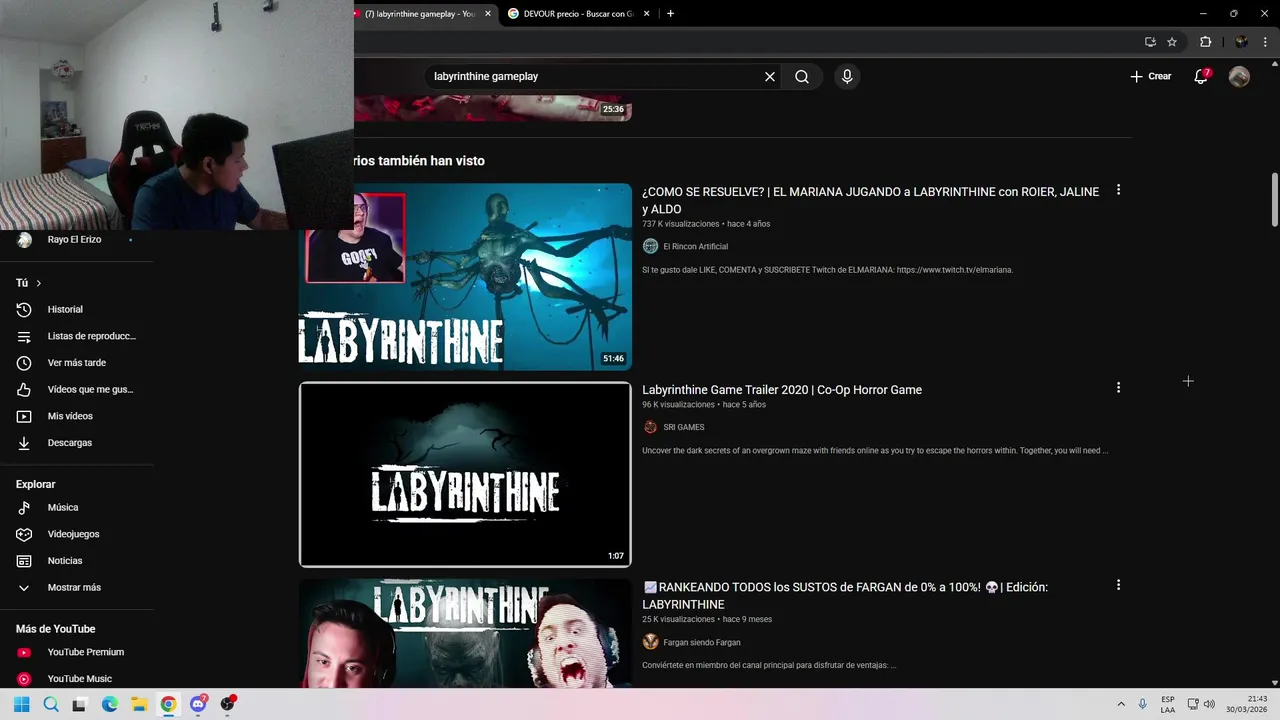Clear the search box text
The height and width of the screenshot is (720, 1280).
[x=770, y=77]
